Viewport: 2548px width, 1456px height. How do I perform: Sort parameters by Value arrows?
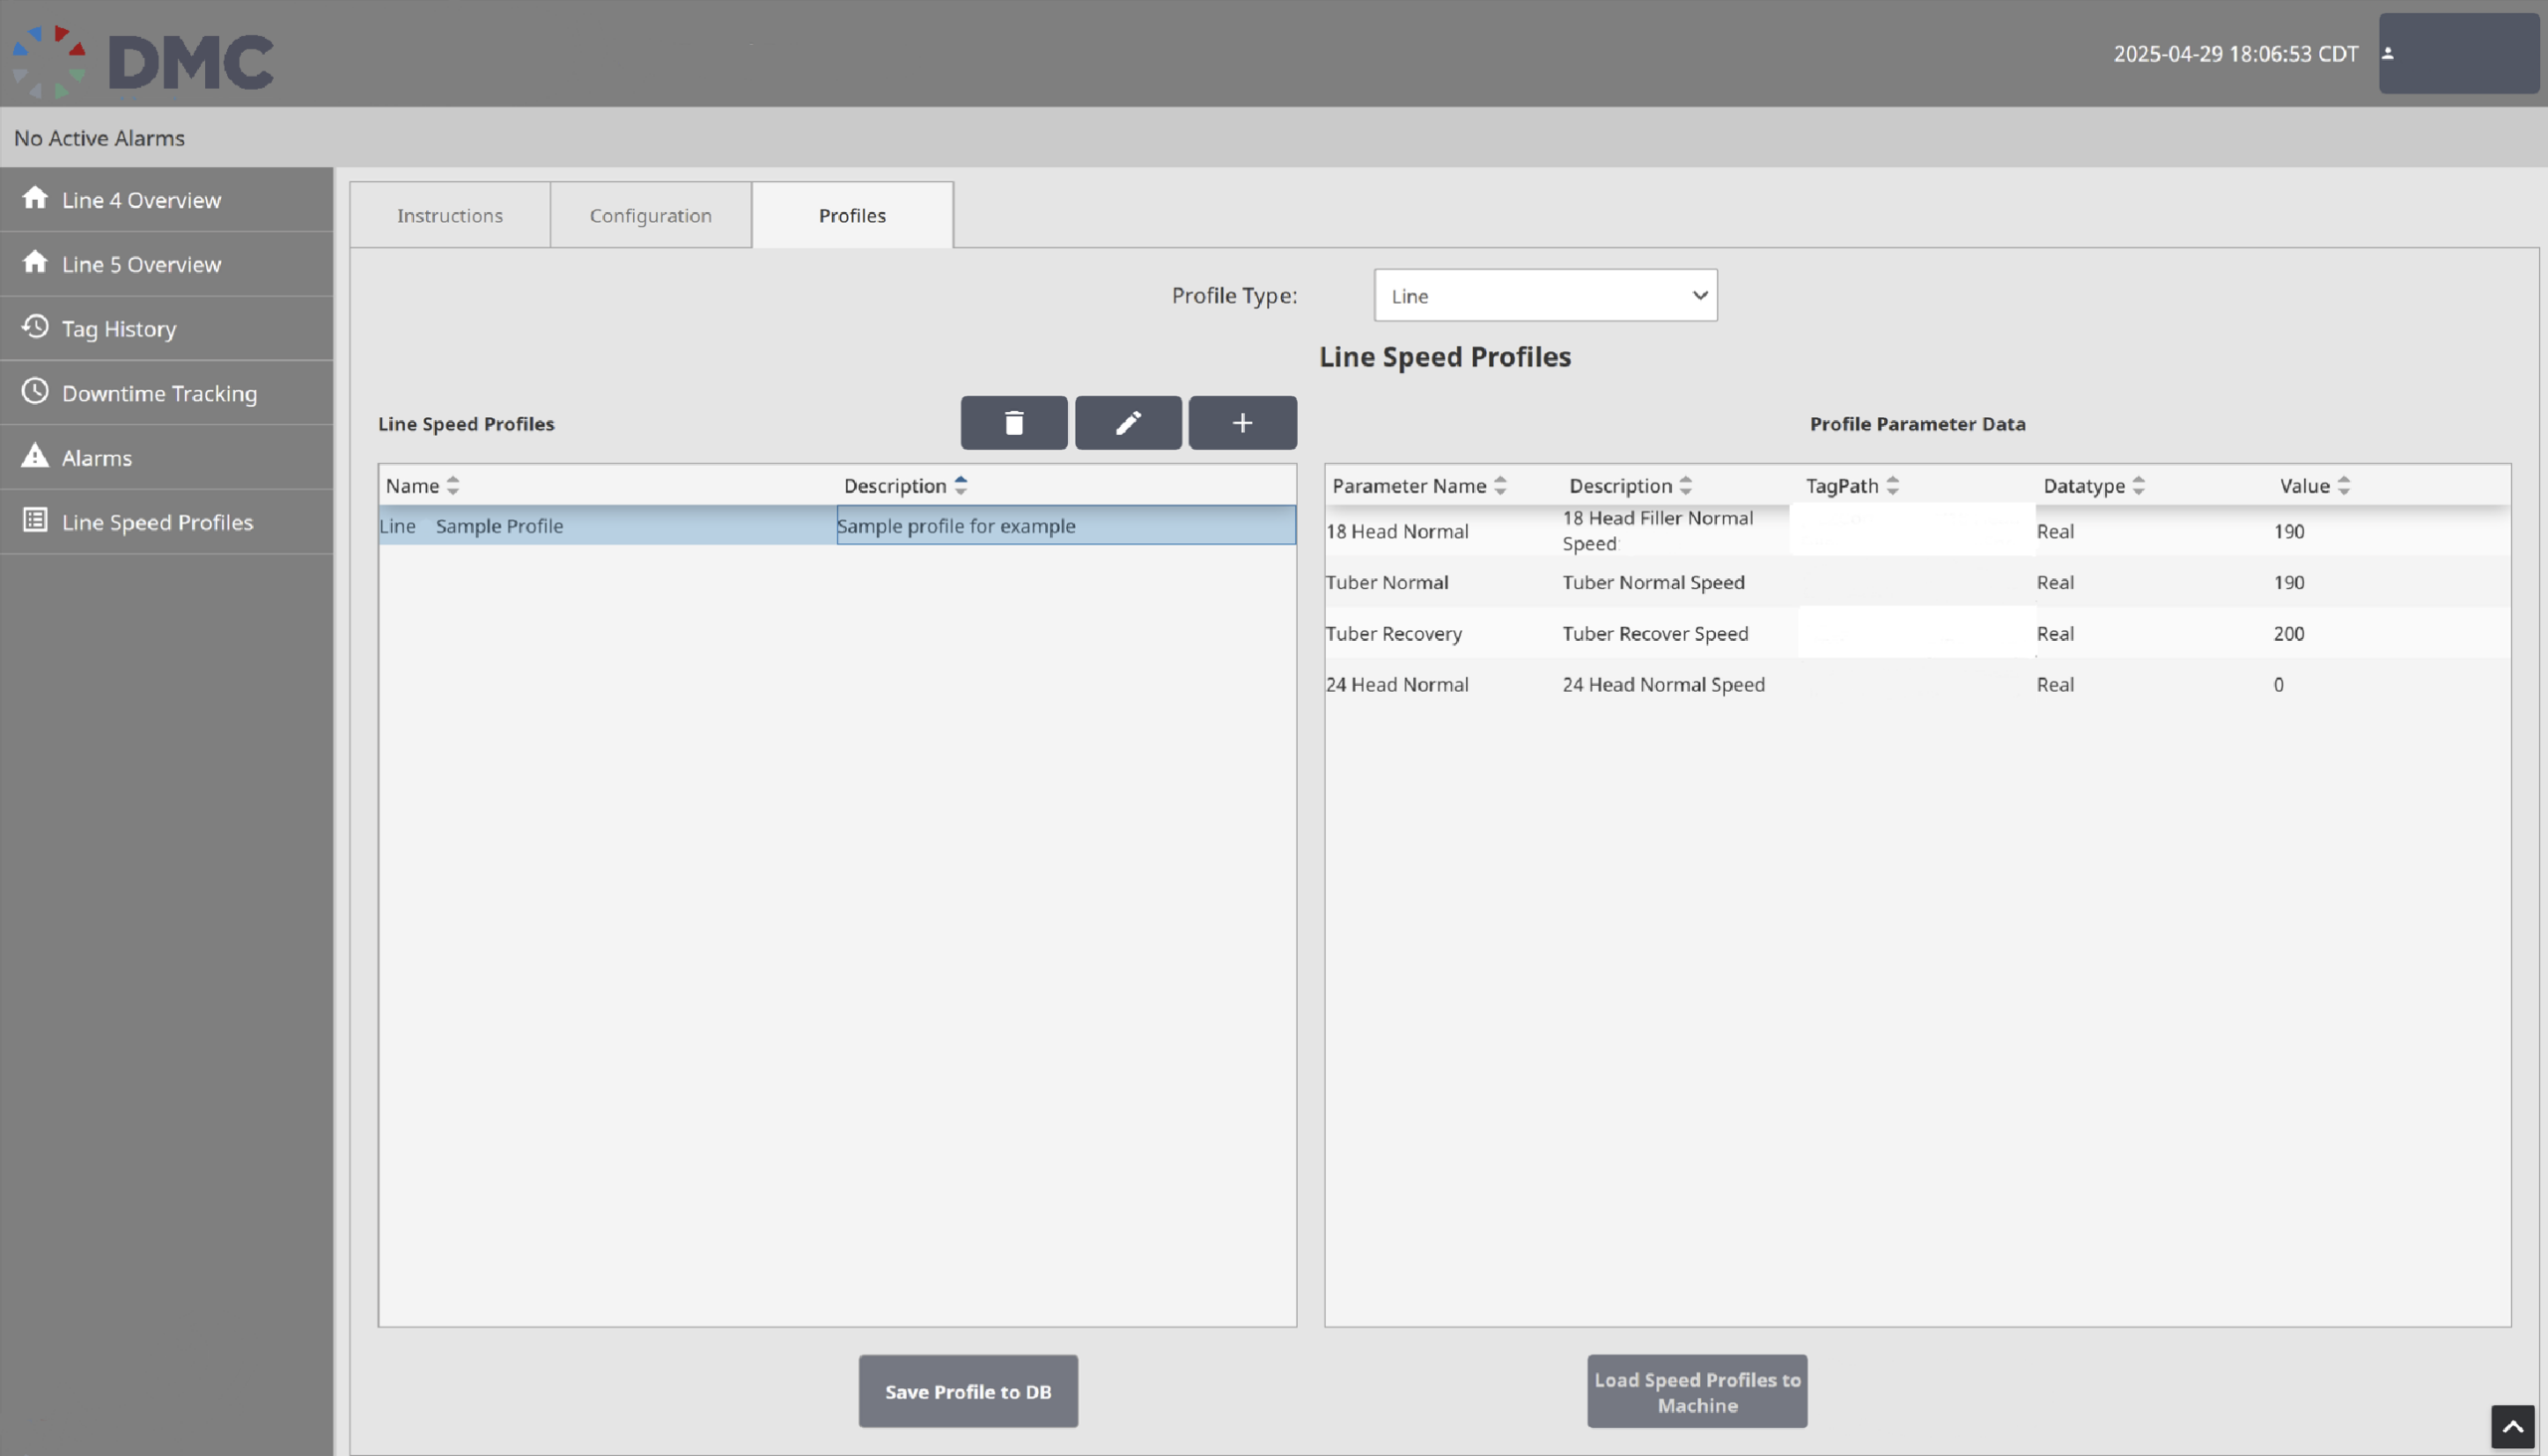click(x=2344, y=486)
